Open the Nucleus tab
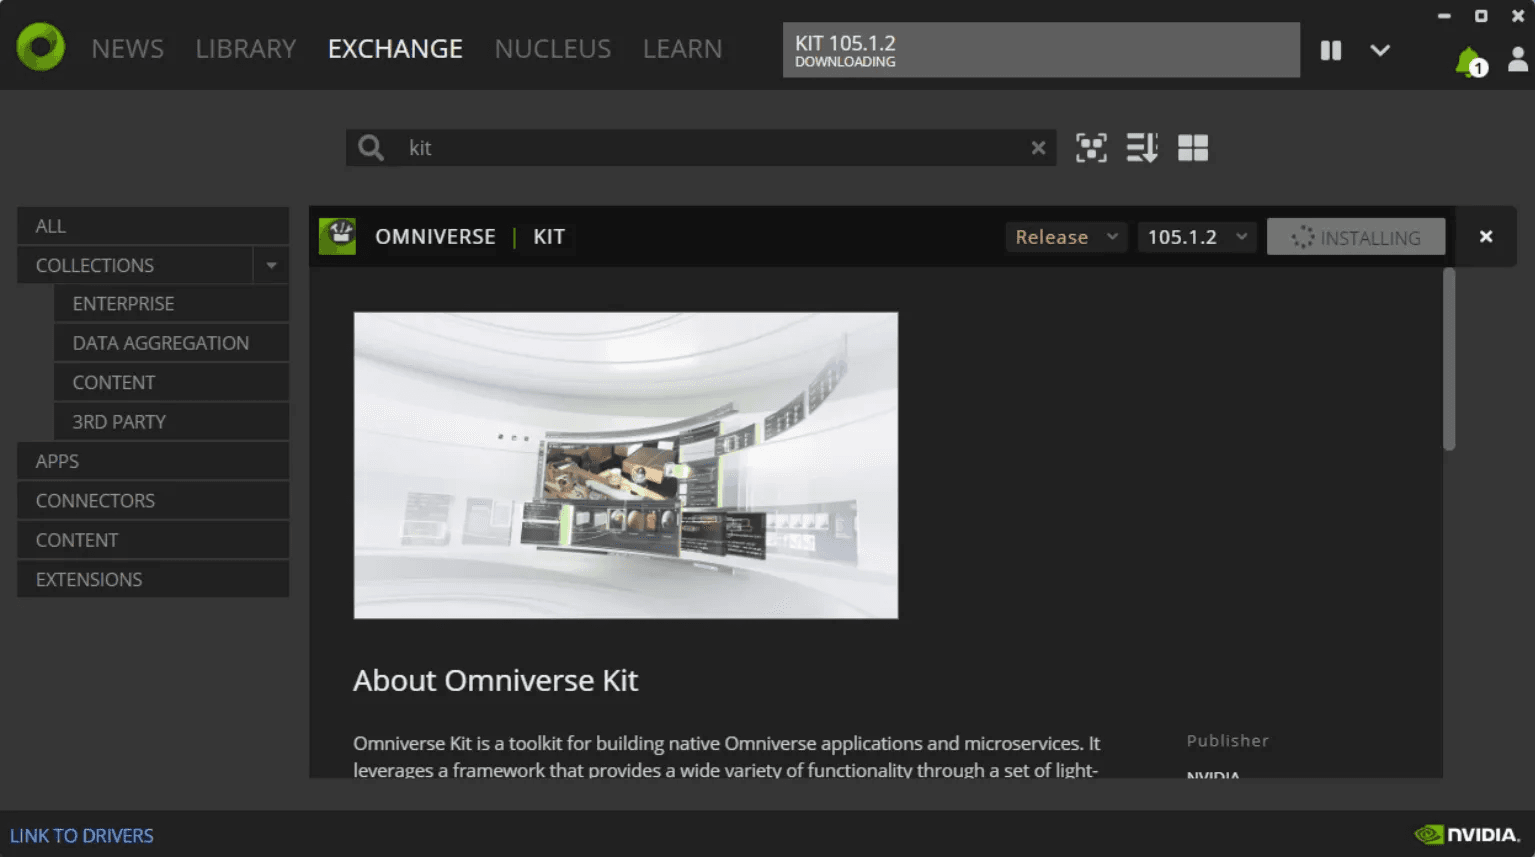The width and height of the screenshot is (1535, 857). [552, 49]
